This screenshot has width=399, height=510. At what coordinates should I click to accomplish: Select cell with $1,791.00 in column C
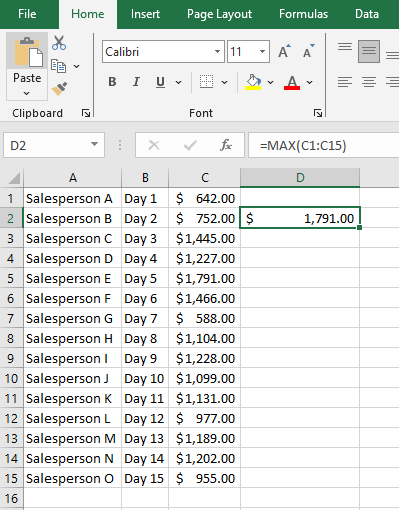204,279
